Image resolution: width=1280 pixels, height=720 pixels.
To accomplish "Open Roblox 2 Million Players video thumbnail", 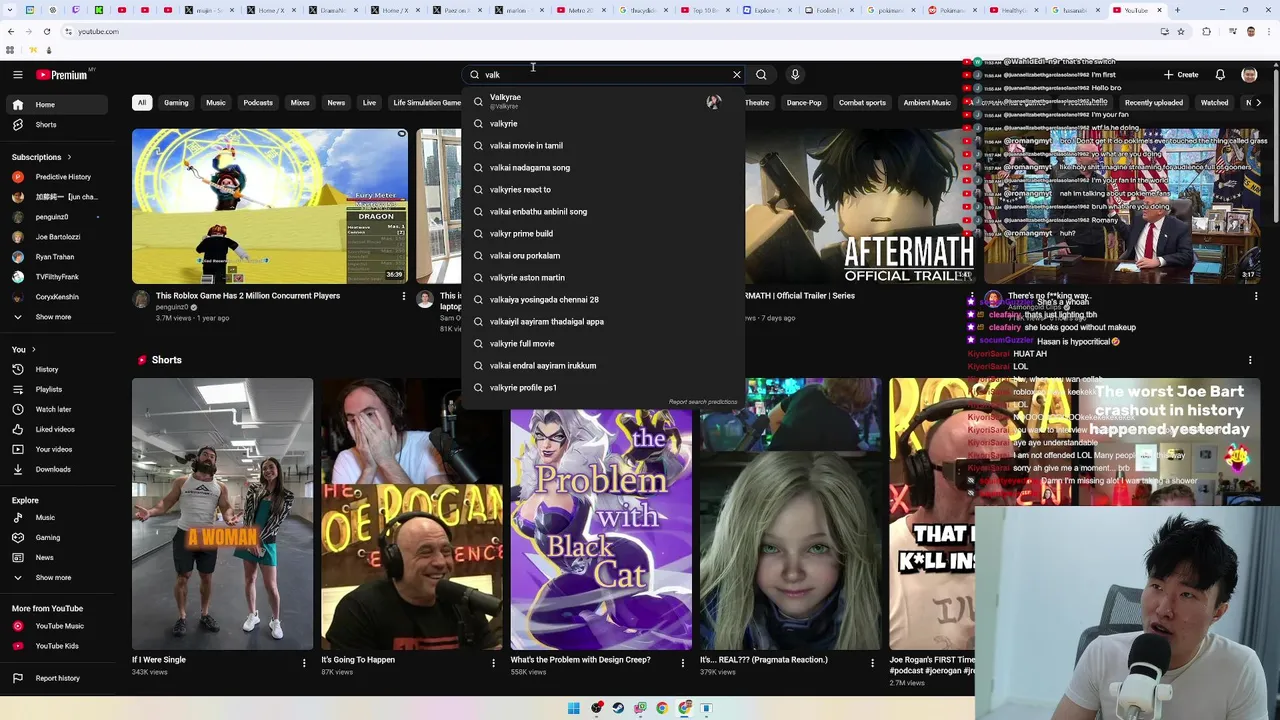I will tap(270, 206).
